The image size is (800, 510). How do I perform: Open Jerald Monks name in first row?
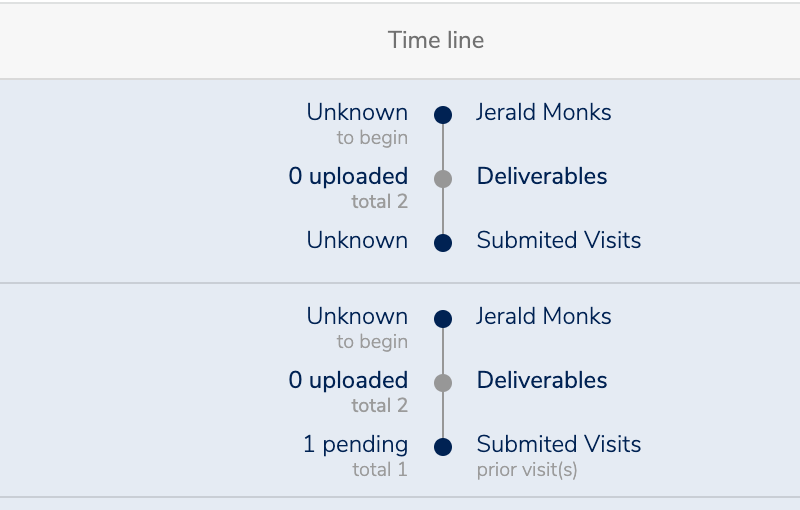click(543, 112)
